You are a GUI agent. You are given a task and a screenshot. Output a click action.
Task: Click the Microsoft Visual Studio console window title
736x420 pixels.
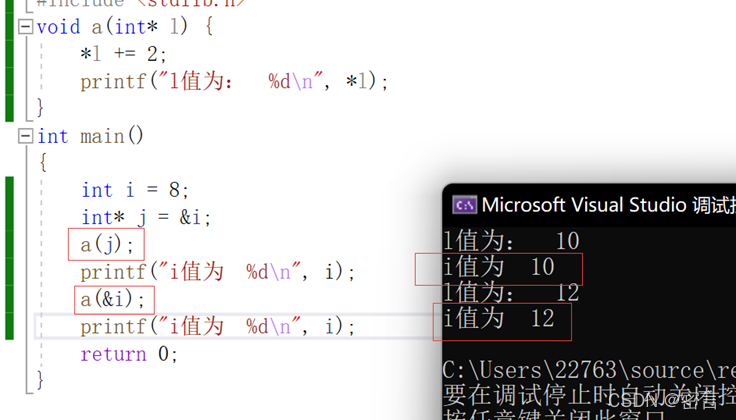point(608,205)
